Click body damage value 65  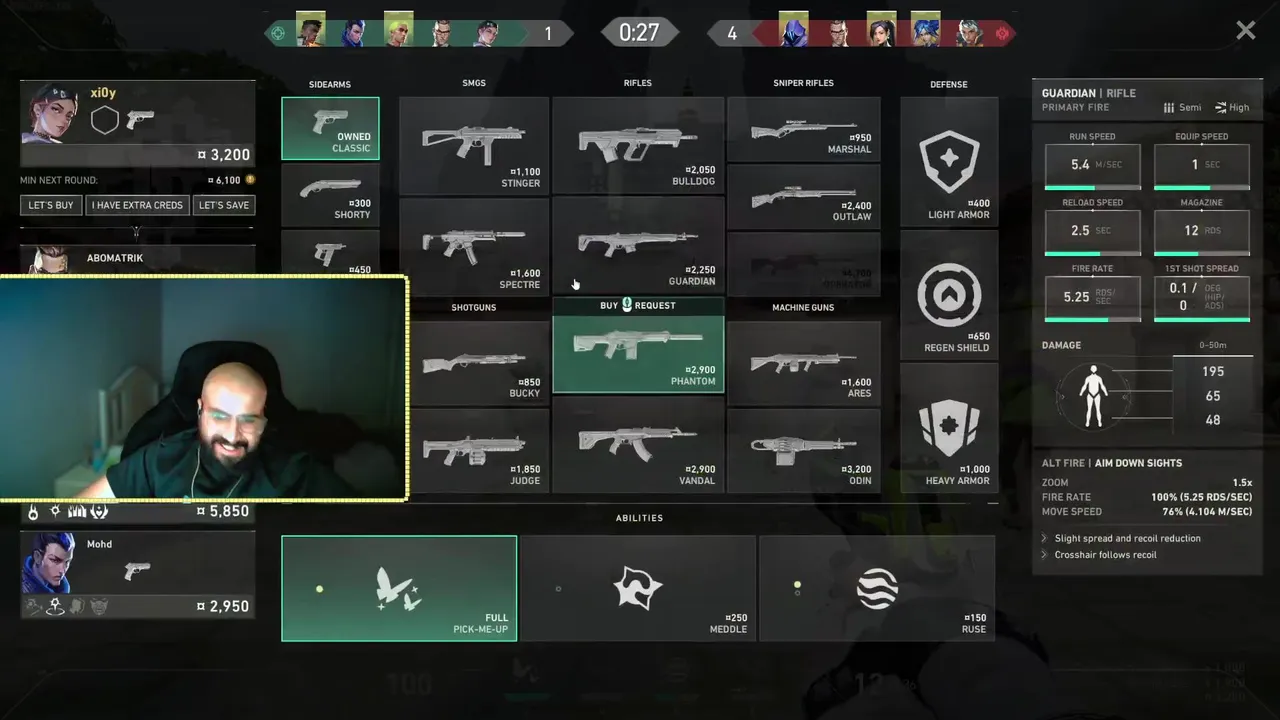click(x=1213, y=396)
